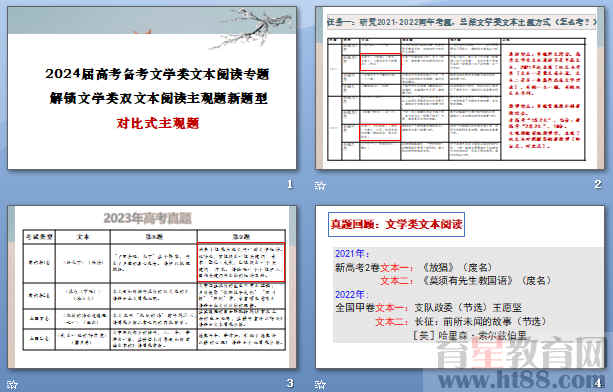
Task: Click the 真题回顾:文学类文本阅读 title box
Action: [396, 224]
